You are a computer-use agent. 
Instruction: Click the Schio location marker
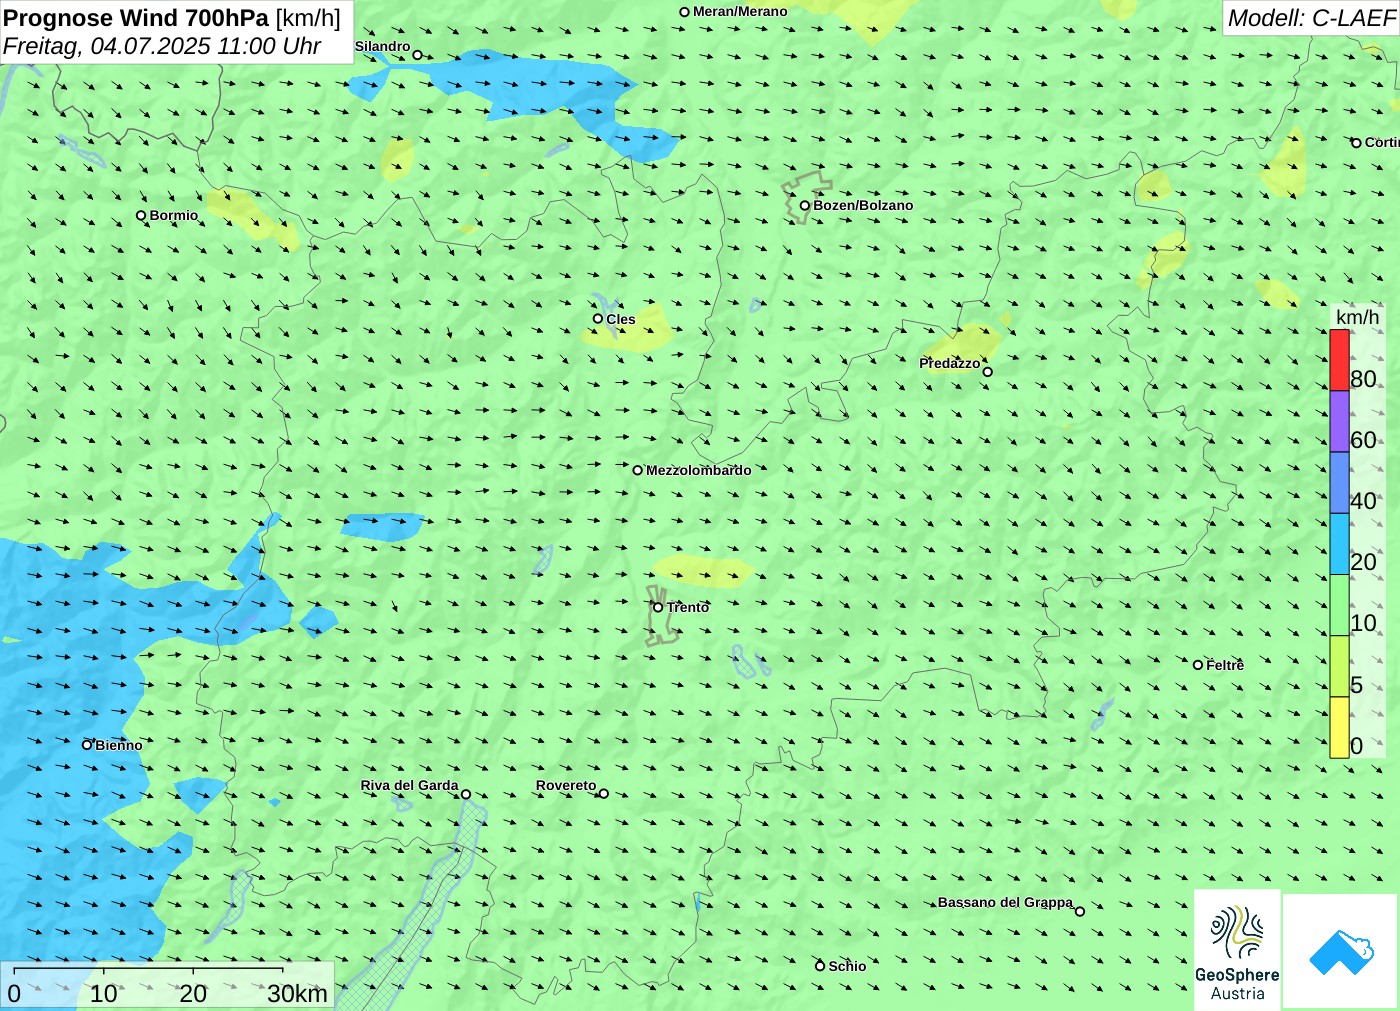[x=820, y=966]
